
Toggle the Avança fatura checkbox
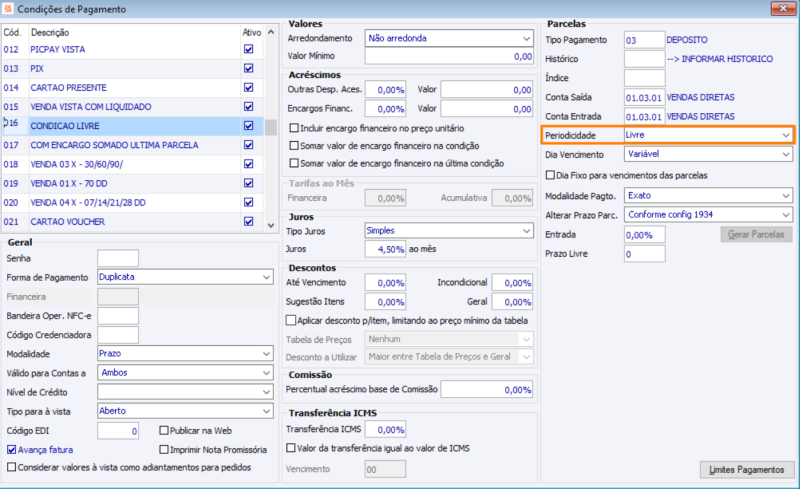(x=12, y=449)
